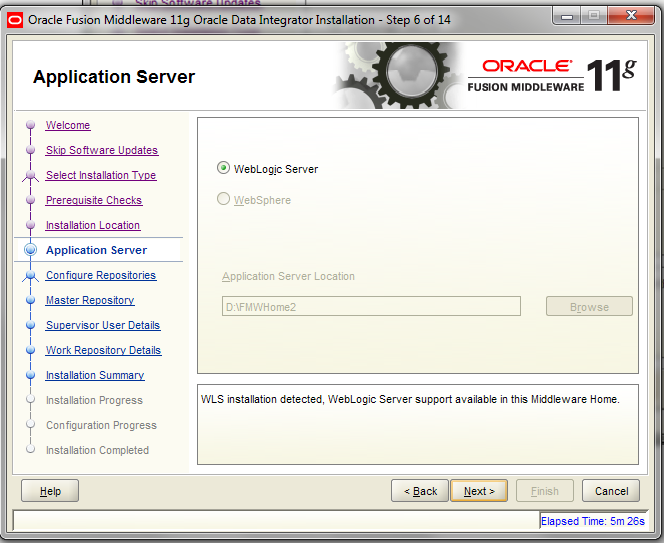Click the Browse button
The image size is (664, 543).
pos(589,306)
